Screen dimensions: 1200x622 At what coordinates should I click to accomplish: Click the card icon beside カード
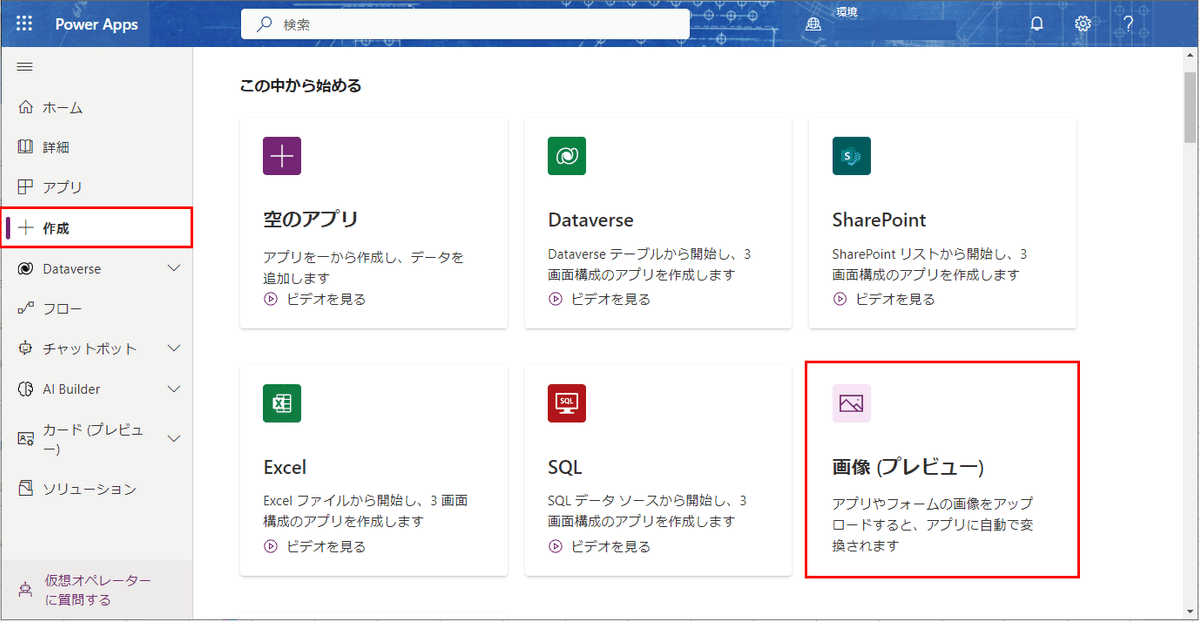(x=26, y=439)
